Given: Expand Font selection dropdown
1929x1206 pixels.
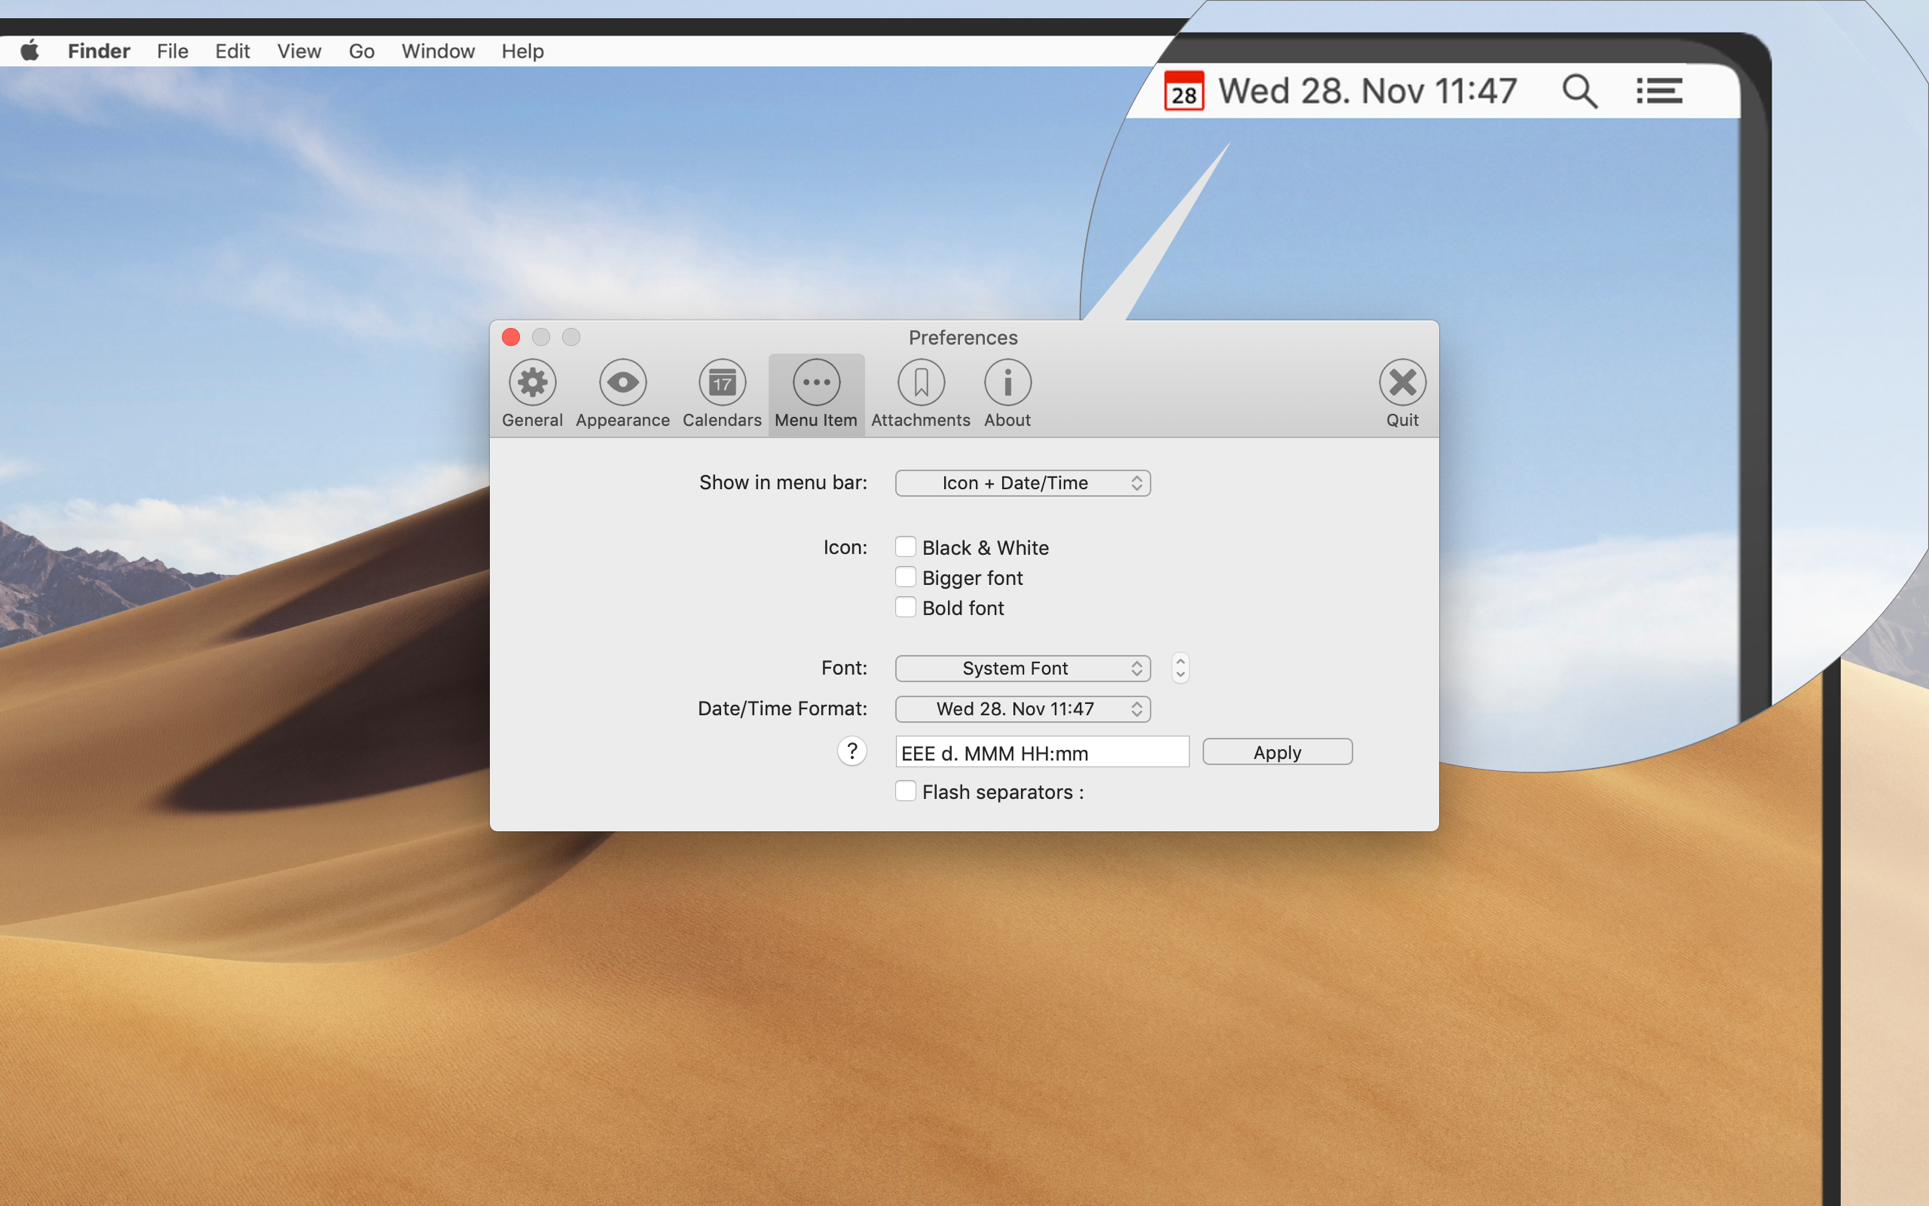Looking at the screenshot, I should (1022, 667).
